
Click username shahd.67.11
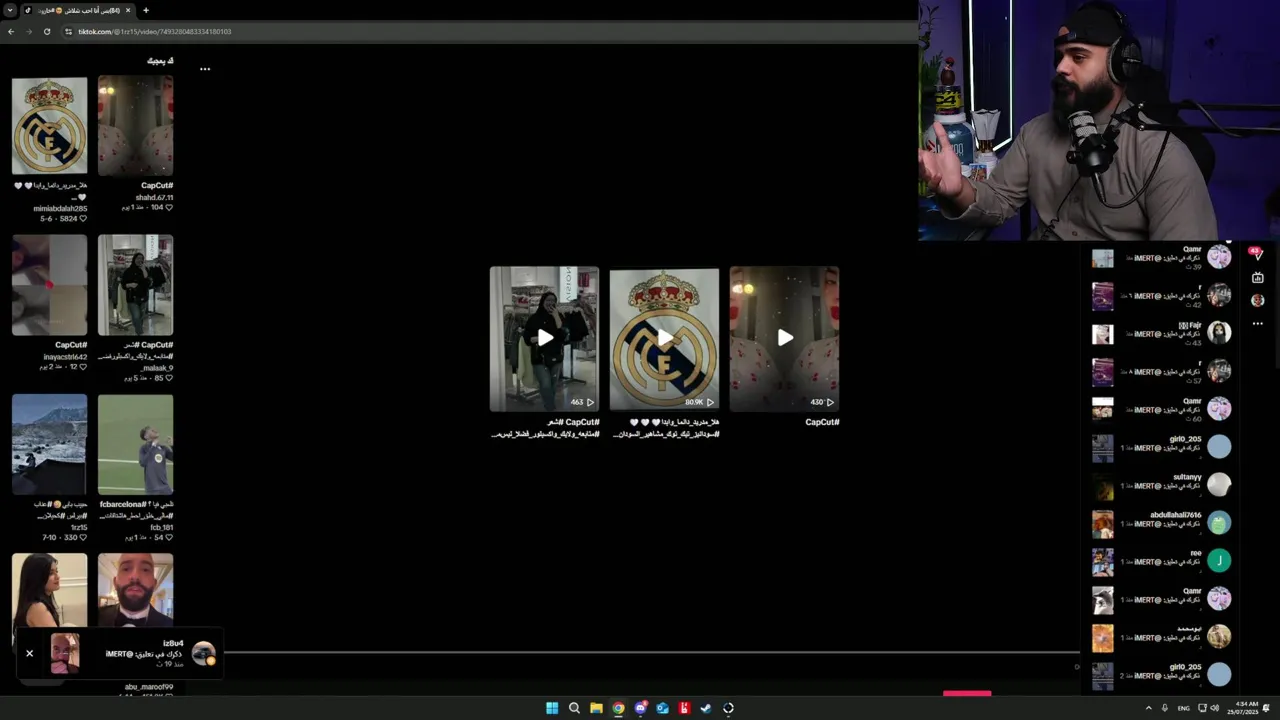(154, 197)
